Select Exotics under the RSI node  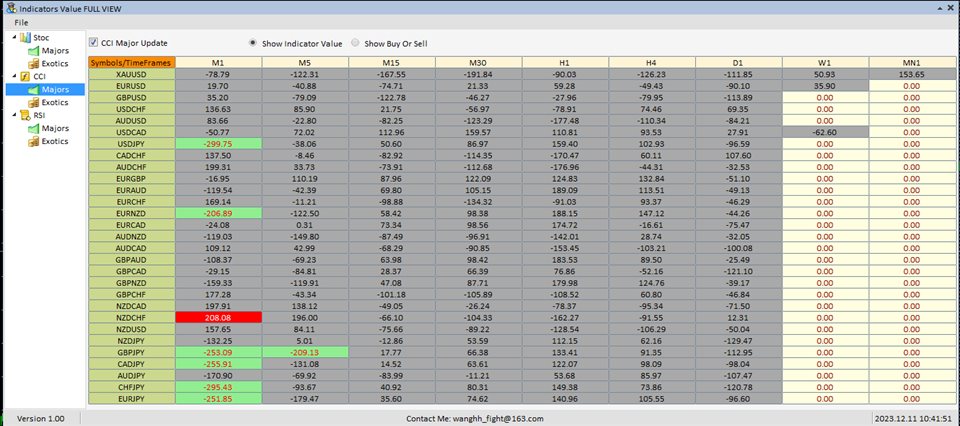55,141
